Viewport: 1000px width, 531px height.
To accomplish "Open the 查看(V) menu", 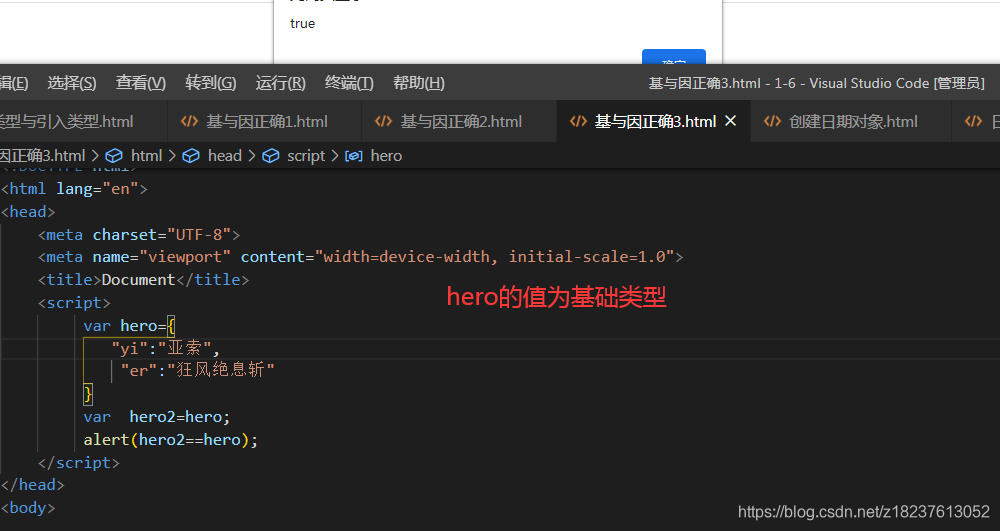I will pos(140,83).
